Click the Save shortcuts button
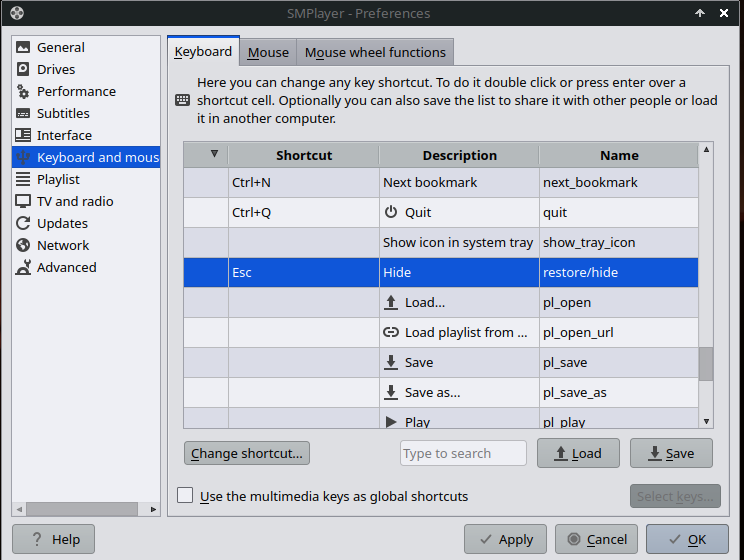This screenshot has width=744, height=560. 671,453
